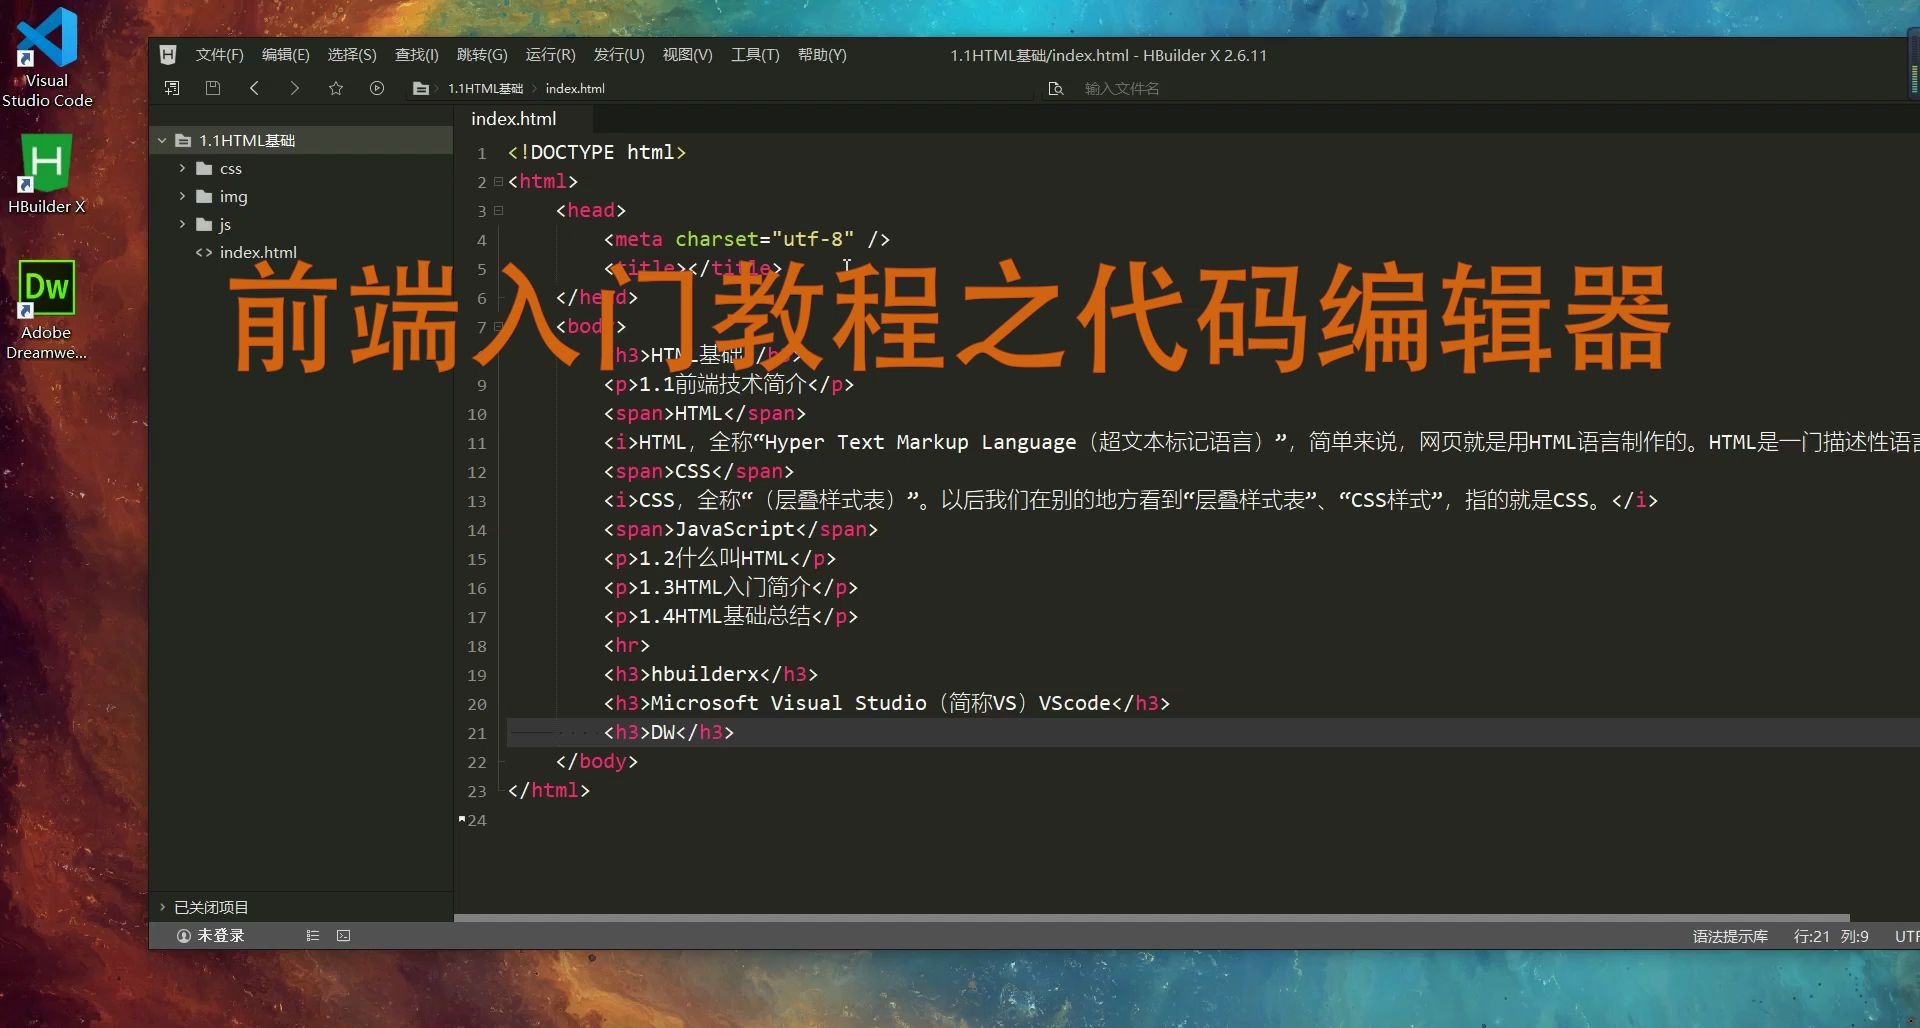This screenshot has width=1920, height=1028.
Task: Click the Microsoft Visual Studio h3 line
Action: tap(886, 704)
